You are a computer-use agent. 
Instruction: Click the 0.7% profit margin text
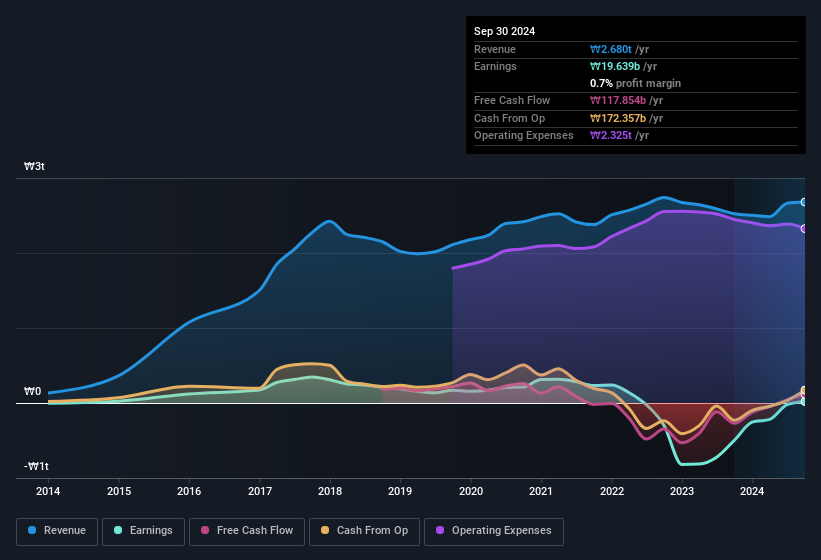(x=635, y=83)
